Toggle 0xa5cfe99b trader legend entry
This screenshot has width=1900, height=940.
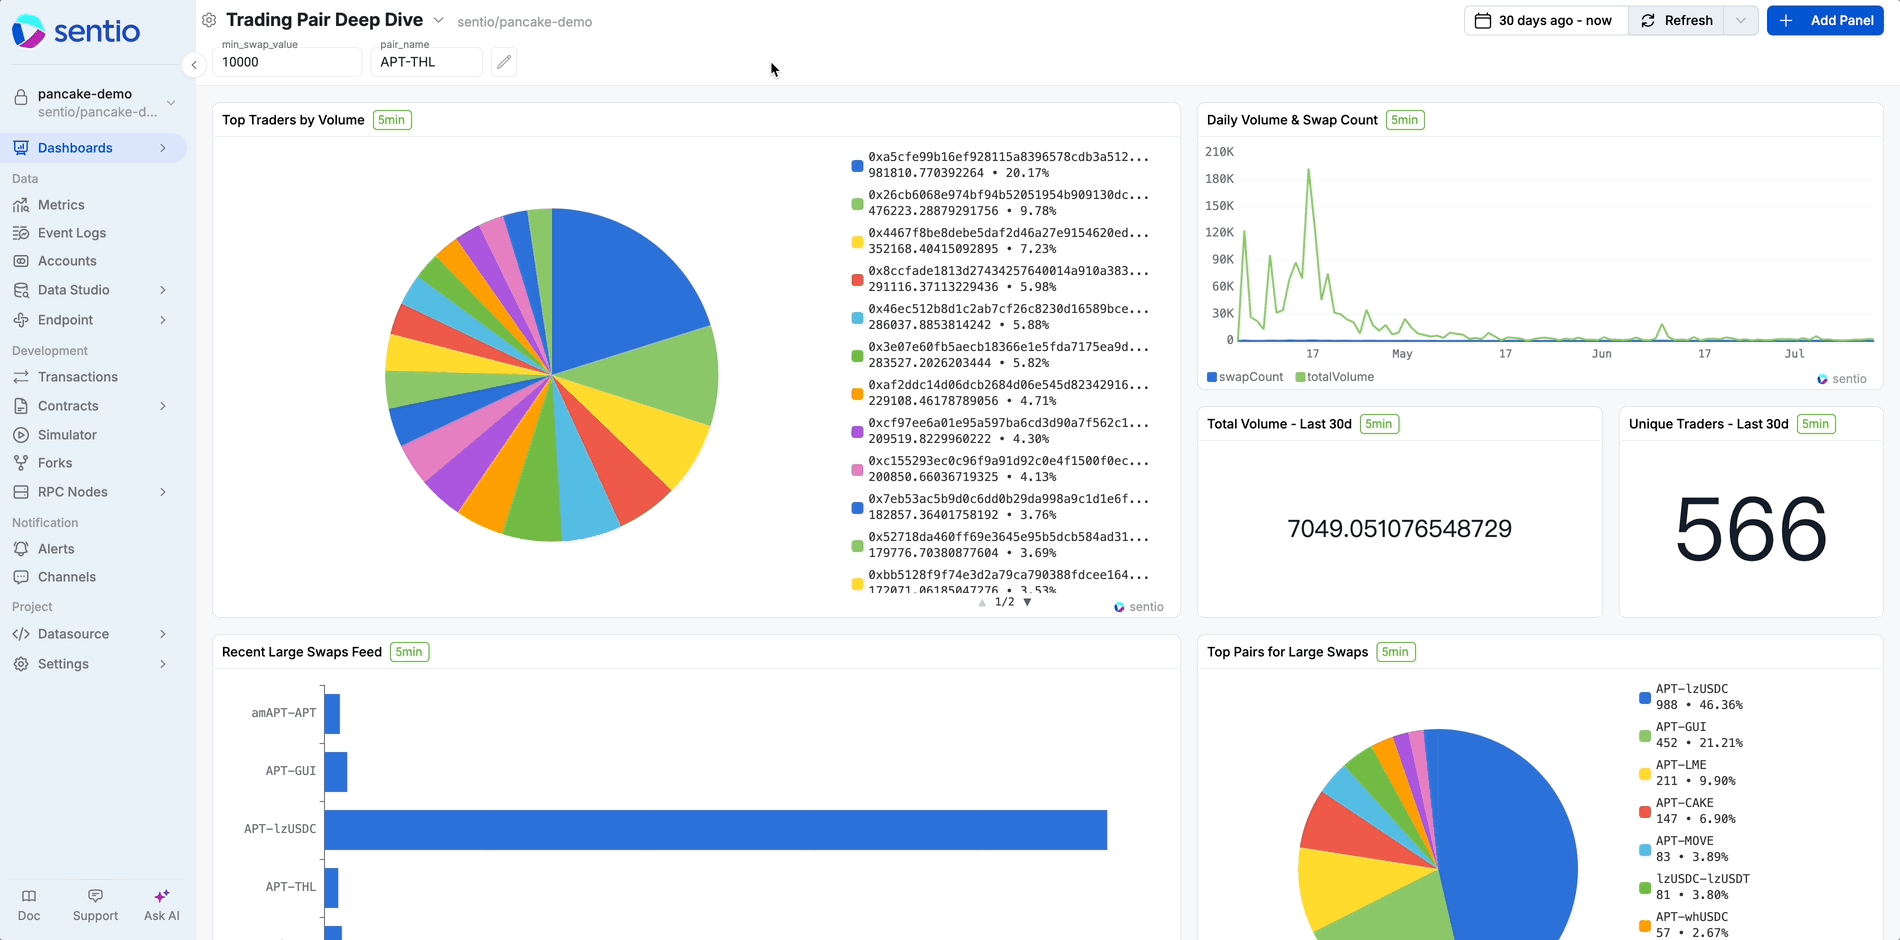tap(1000, 165)
